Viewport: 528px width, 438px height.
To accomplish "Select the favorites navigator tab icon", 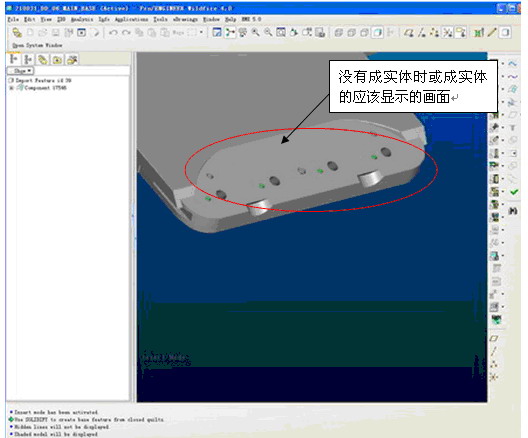I will 72,59.
